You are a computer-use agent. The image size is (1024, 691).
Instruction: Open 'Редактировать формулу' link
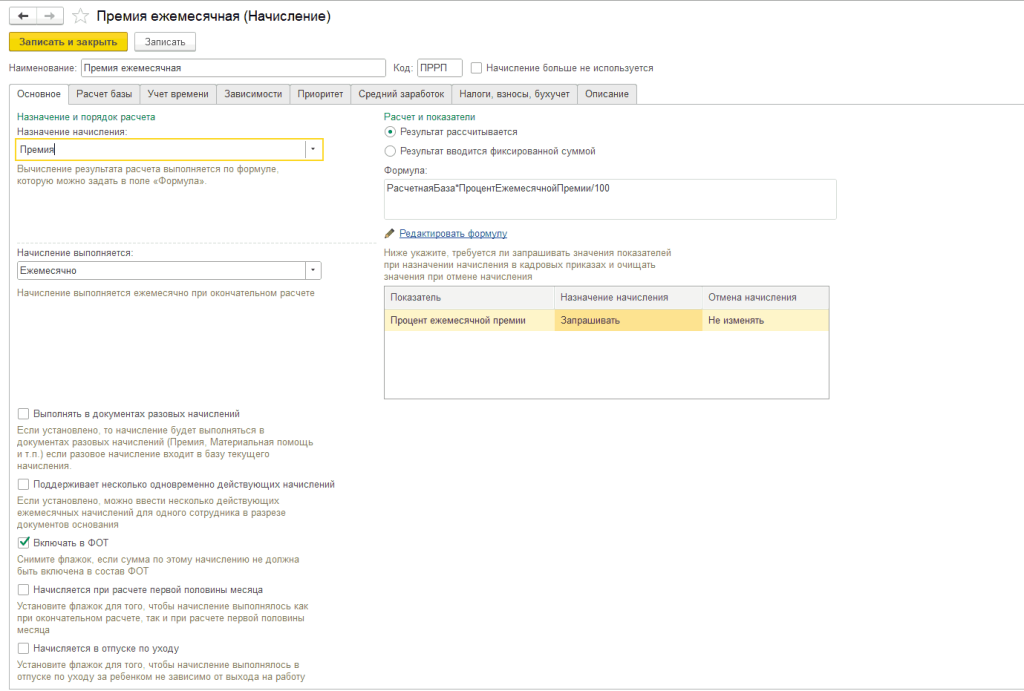(453, 233)
